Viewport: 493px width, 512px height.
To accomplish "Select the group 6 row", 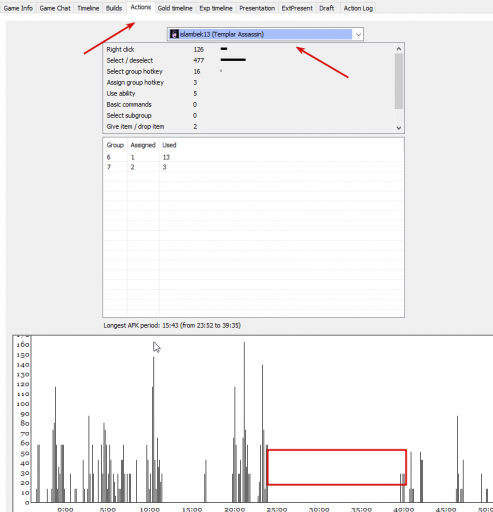I will [253, 157].
